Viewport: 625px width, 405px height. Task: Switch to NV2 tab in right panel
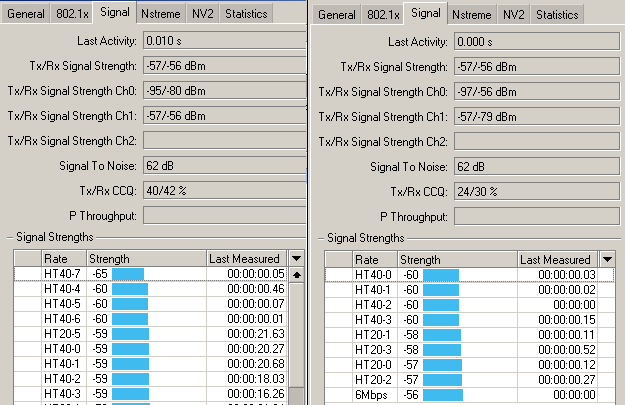coord(513,15)
